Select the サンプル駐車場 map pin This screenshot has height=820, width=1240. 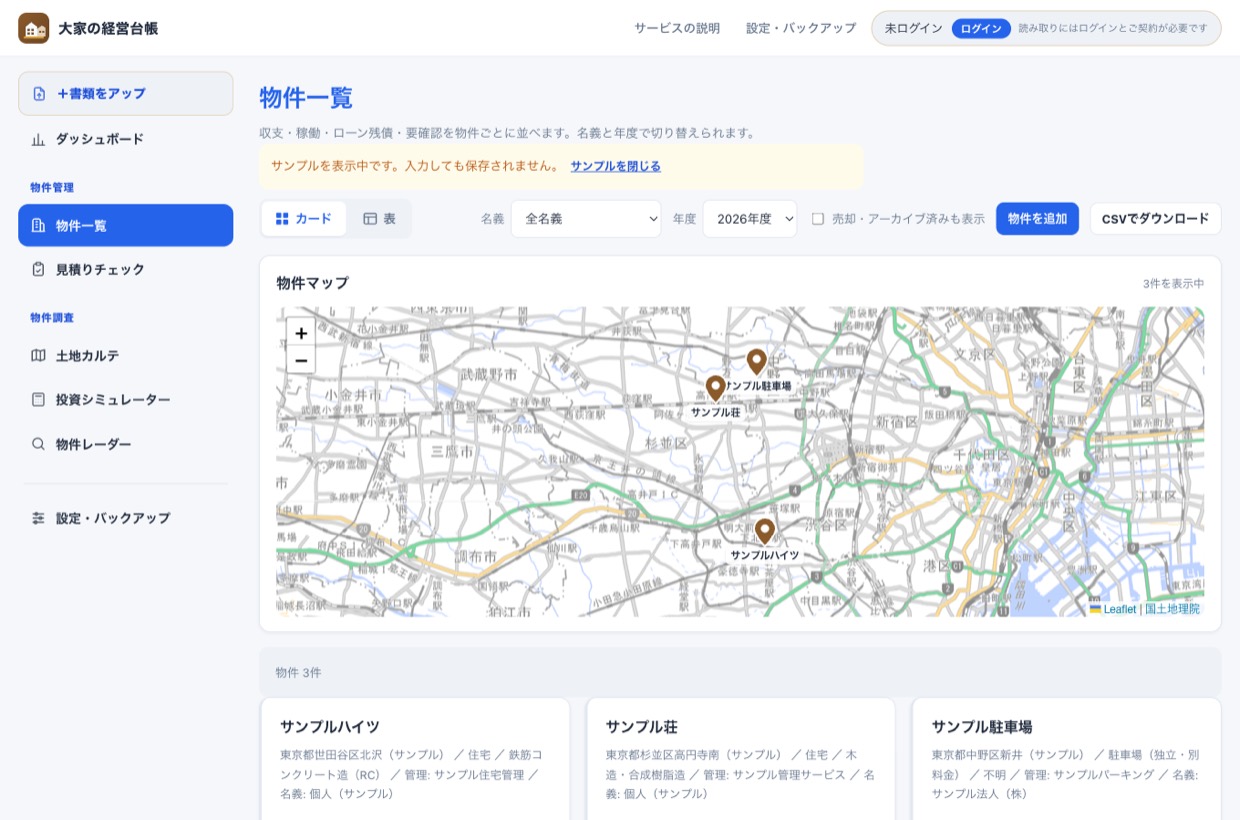[x=756, y=362]
